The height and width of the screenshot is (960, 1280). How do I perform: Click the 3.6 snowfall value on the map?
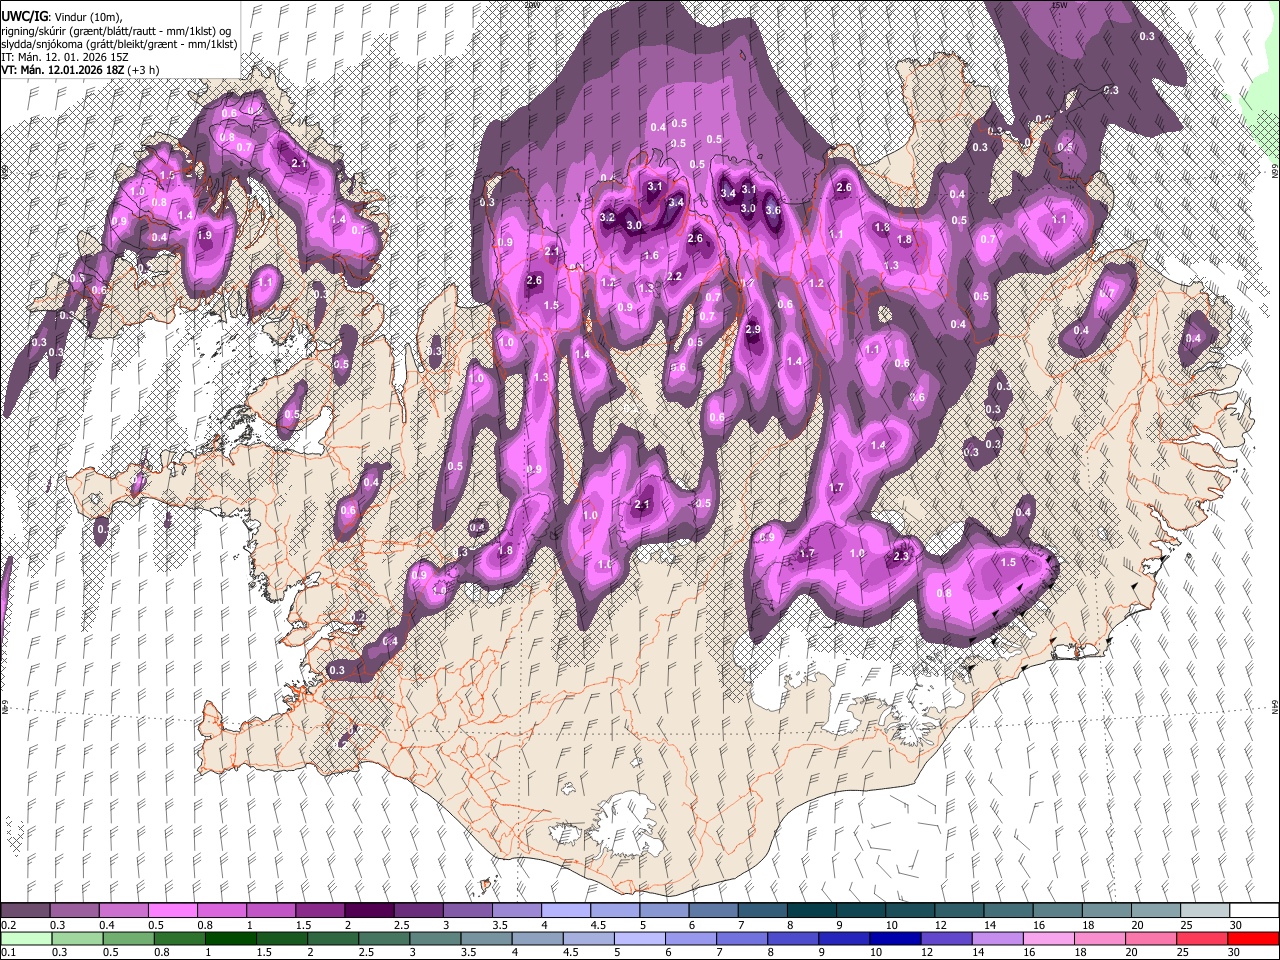coord(773,210)
